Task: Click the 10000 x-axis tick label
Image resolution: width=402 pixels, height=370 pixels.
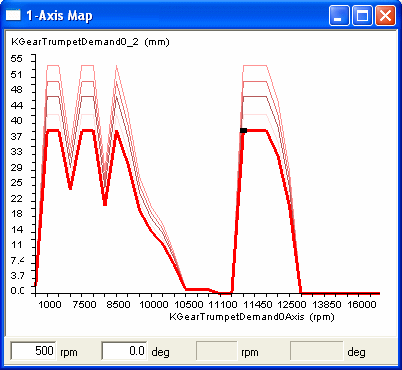Action: pyautogui.click(x=154, y=304)
